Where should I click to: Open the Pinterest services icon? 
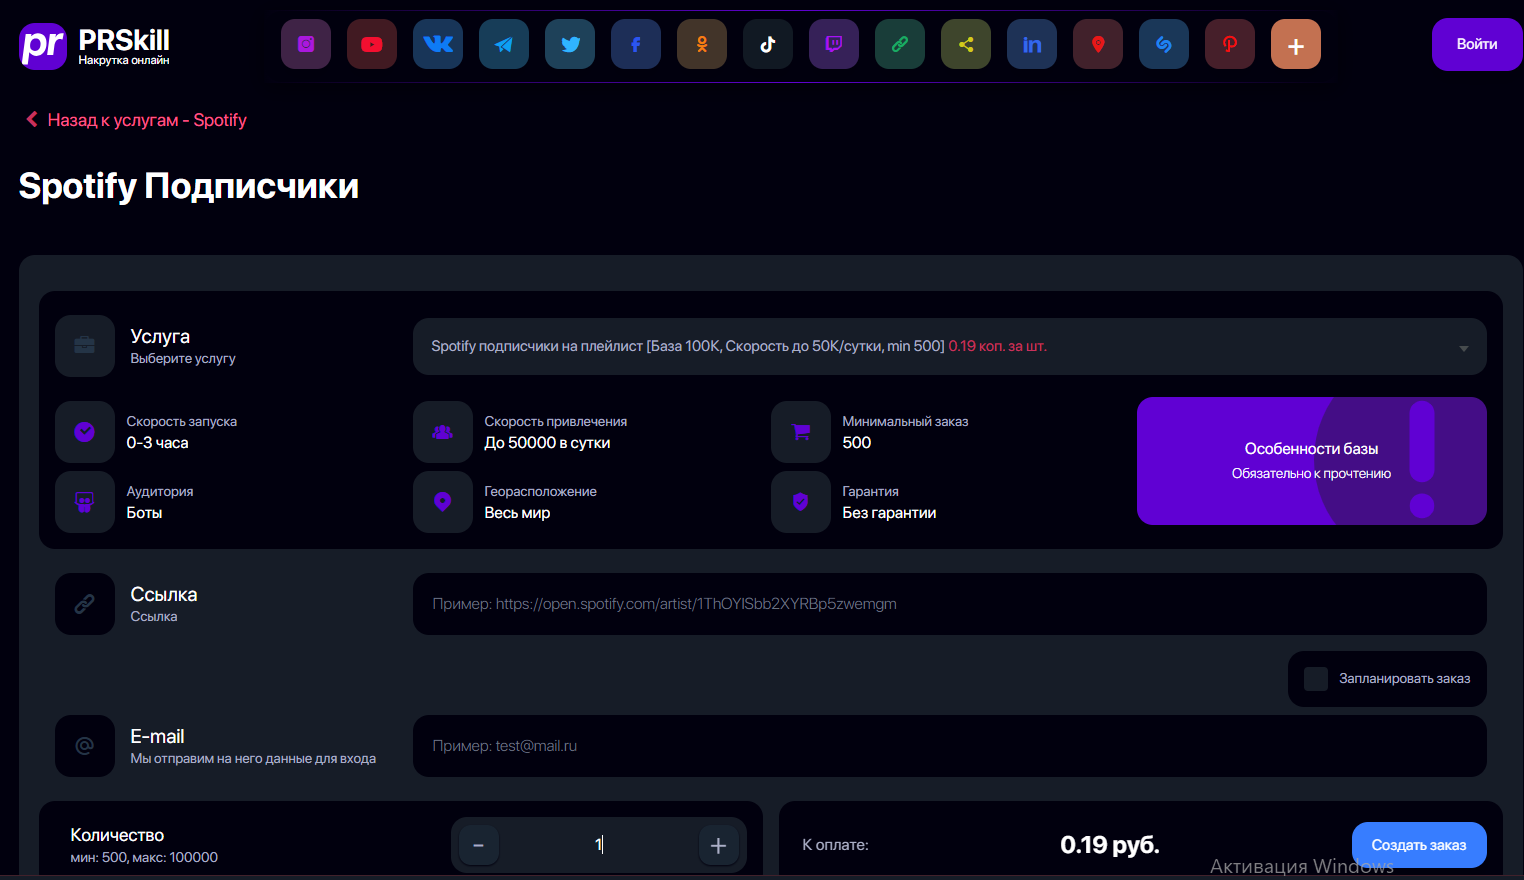pyautogui.click(x=1230, y=44)
